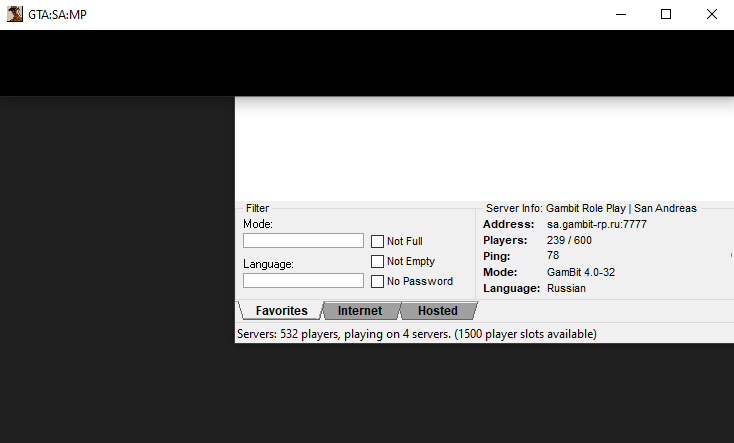
Task: Check the No Password filter option
Action: 378,281
